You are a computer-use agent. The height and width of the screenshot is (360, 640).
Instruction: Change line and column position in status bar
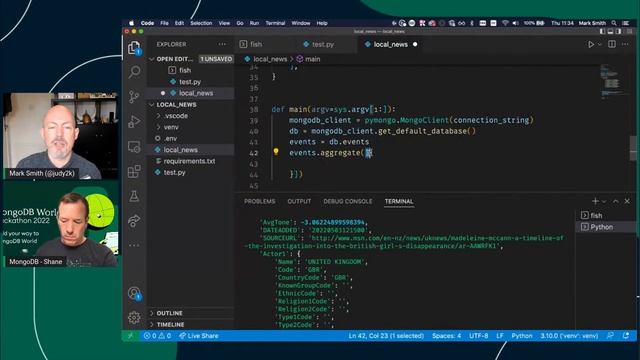(386, 336)
